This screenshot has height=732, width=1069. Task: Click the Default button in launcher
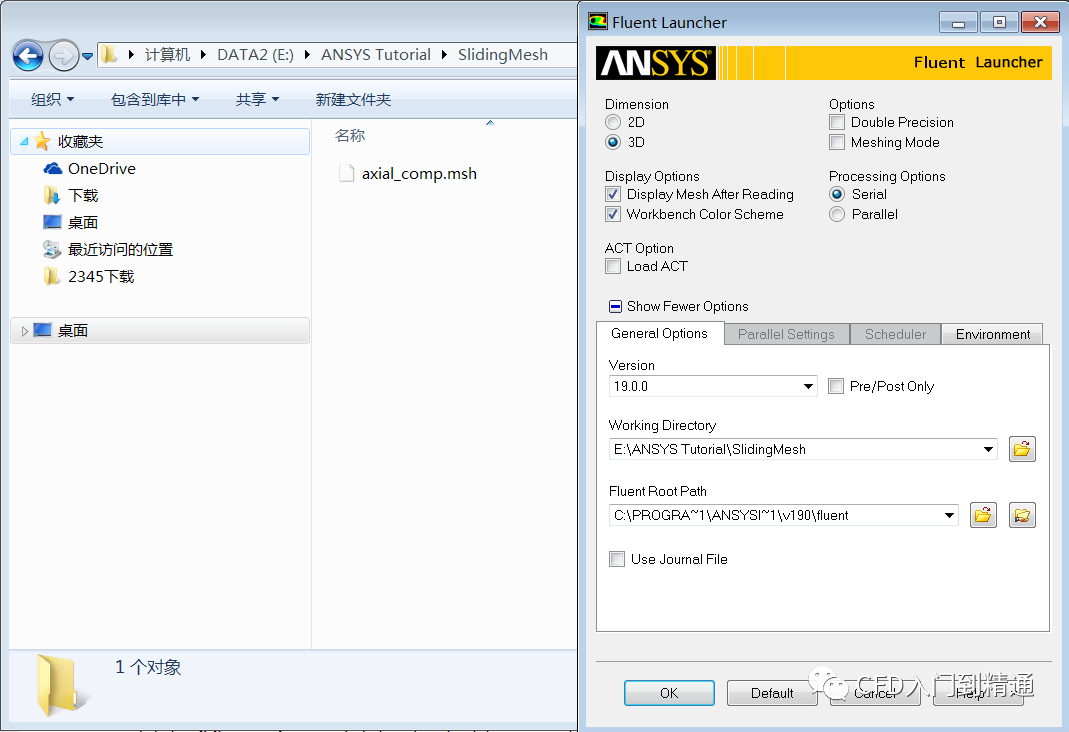[772, 692]
